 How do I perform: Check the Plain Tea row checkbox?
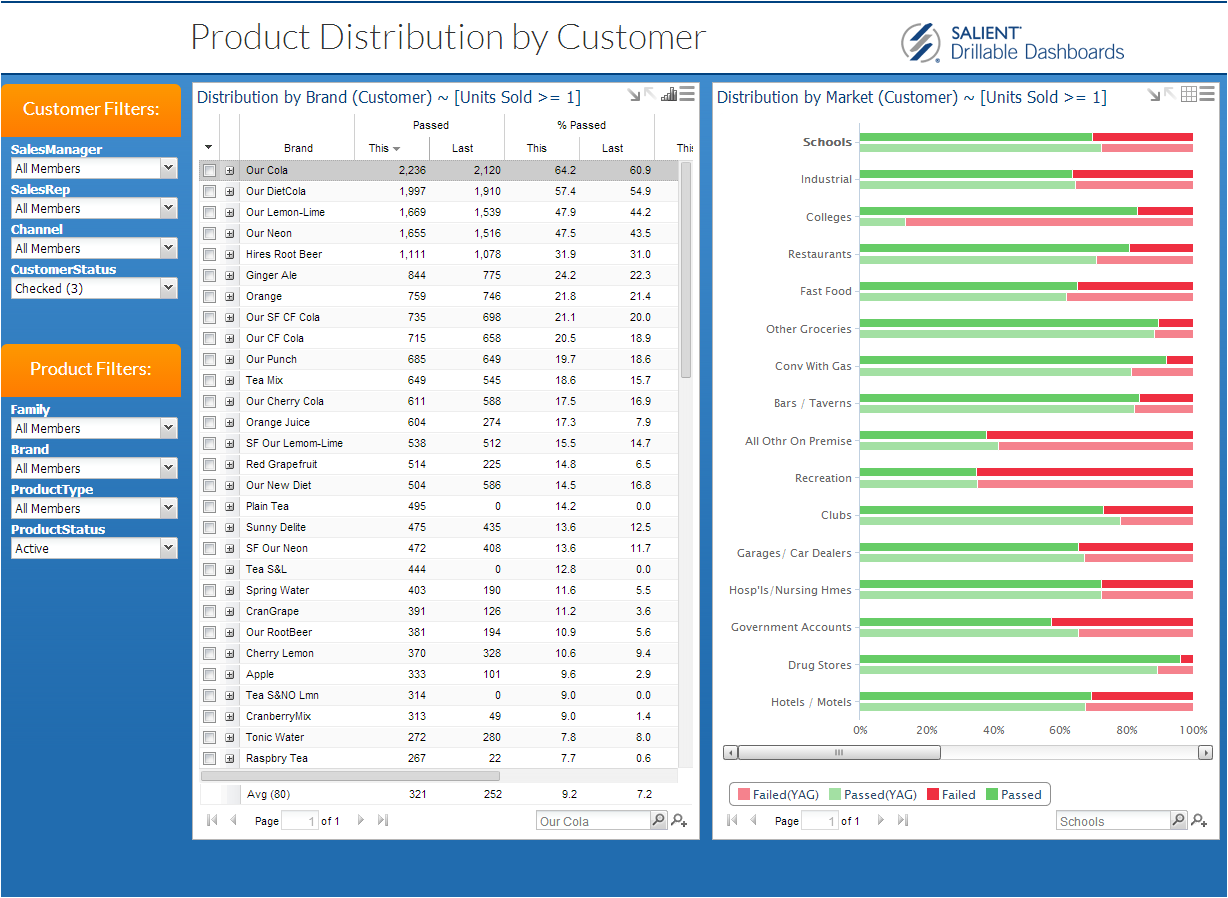coord(209,506)
